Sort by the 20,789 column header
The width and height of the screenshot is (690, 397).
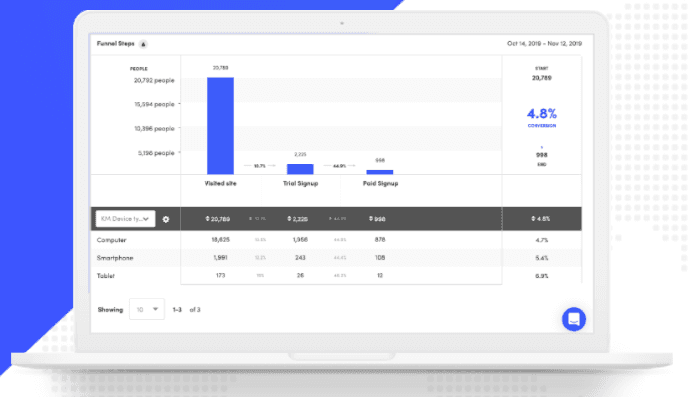[218, 219]
